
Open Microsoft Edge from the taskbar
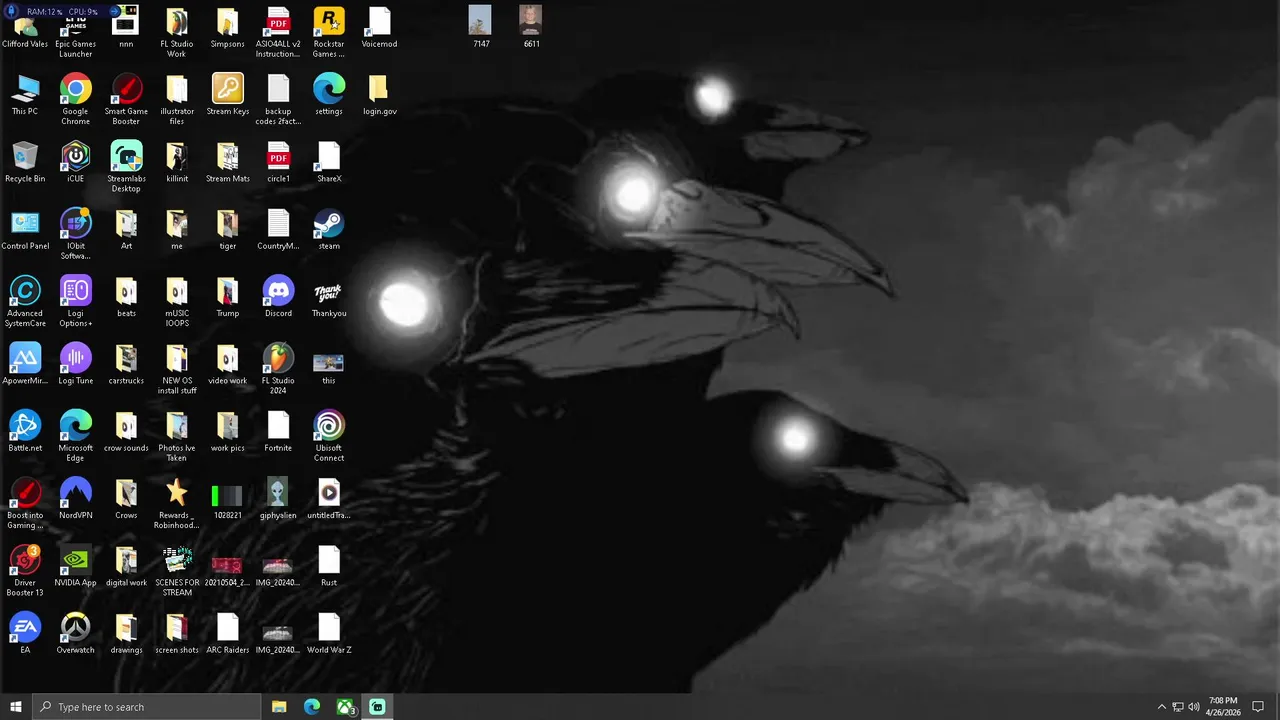[312, 707]
